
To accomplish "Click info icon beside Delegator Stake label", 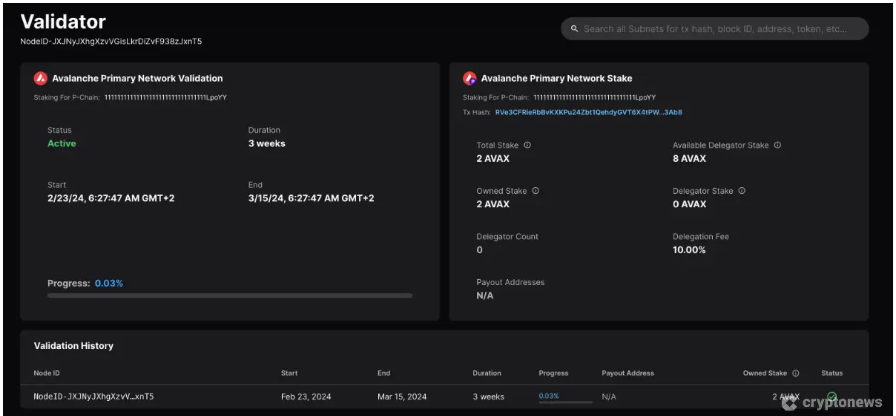I will [741, 191].
